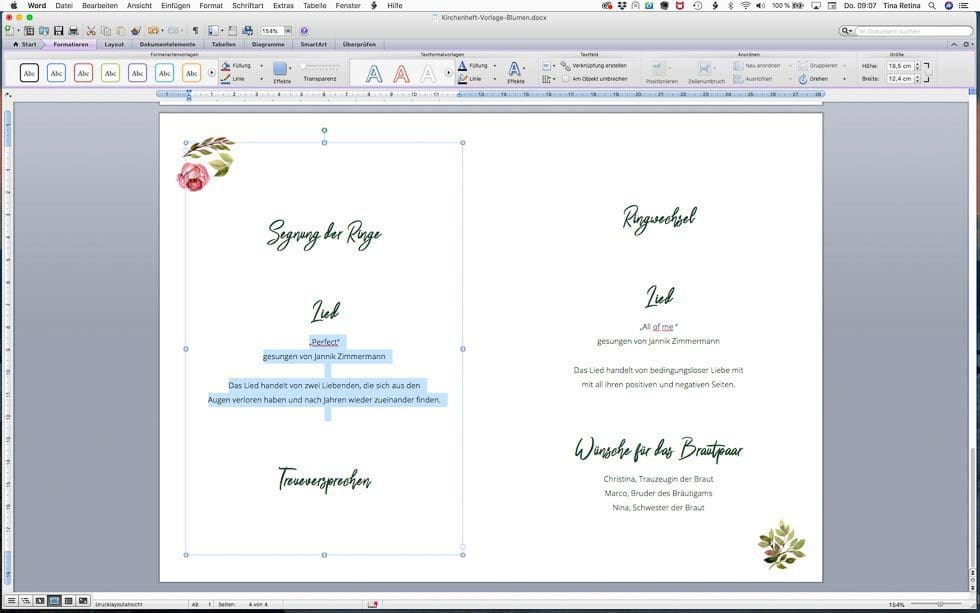This screenshot has height=613, width=980.
Task: Click the Cut scissors icon
Action: pos(91,31)
